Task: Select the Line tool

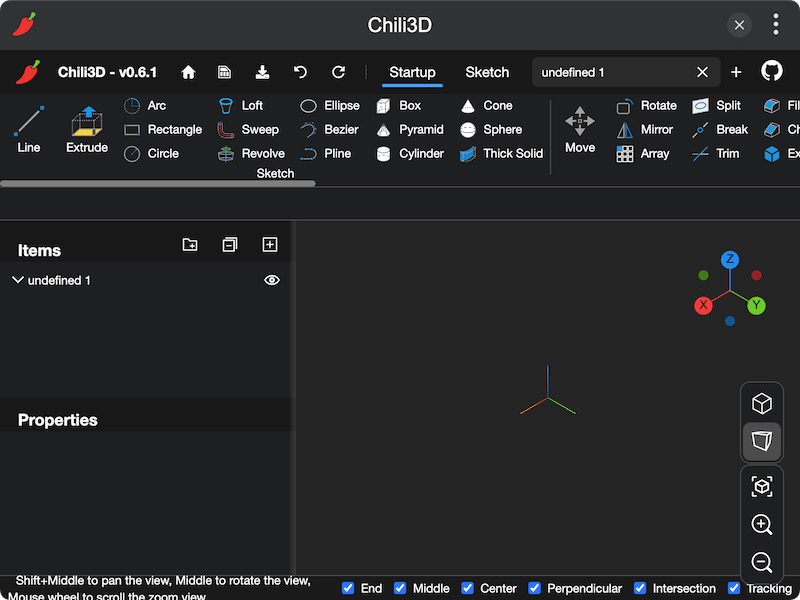Action: pyautogui.click(x=29, y=130)
